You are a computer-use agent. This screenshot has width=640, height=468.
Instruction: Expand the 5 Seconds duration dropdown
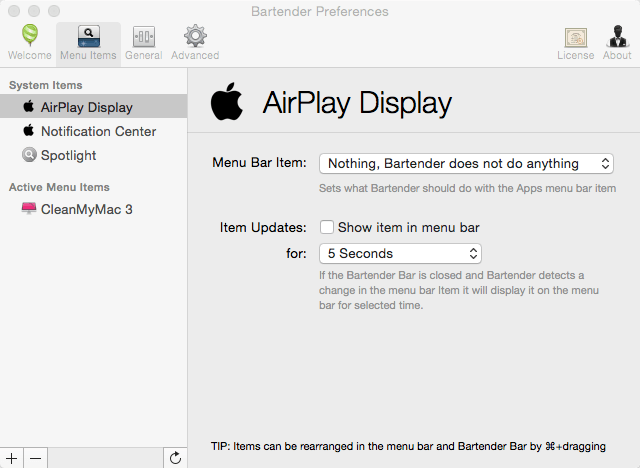coord(400,253)
